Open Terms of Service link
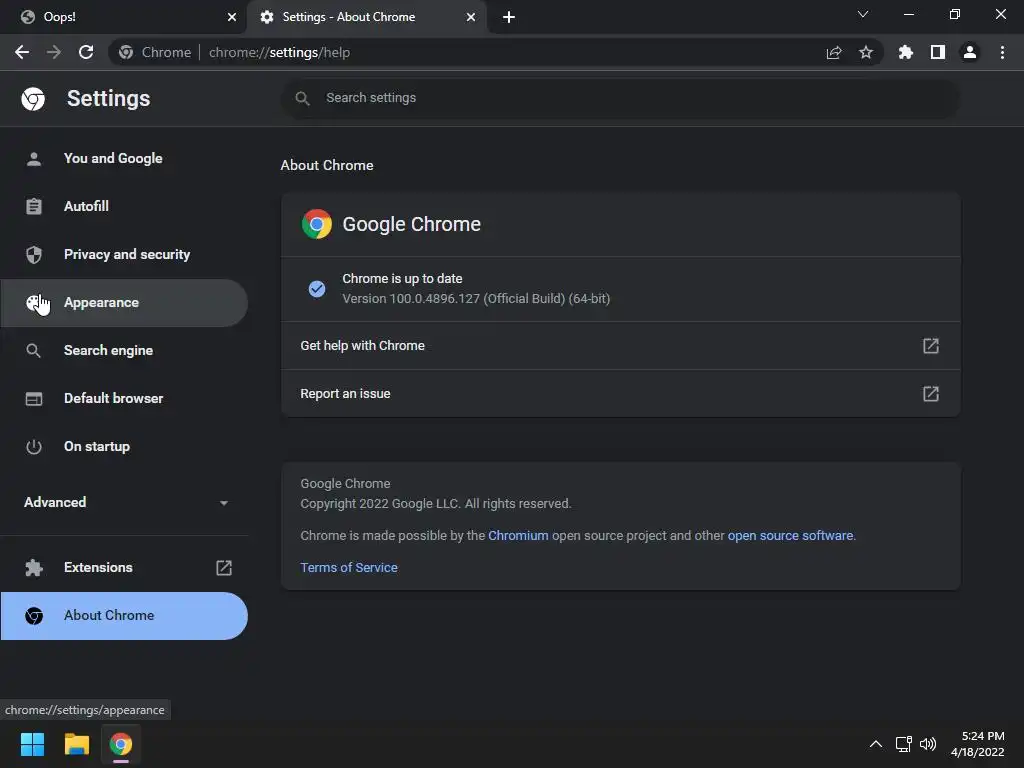 click(349, 568)
